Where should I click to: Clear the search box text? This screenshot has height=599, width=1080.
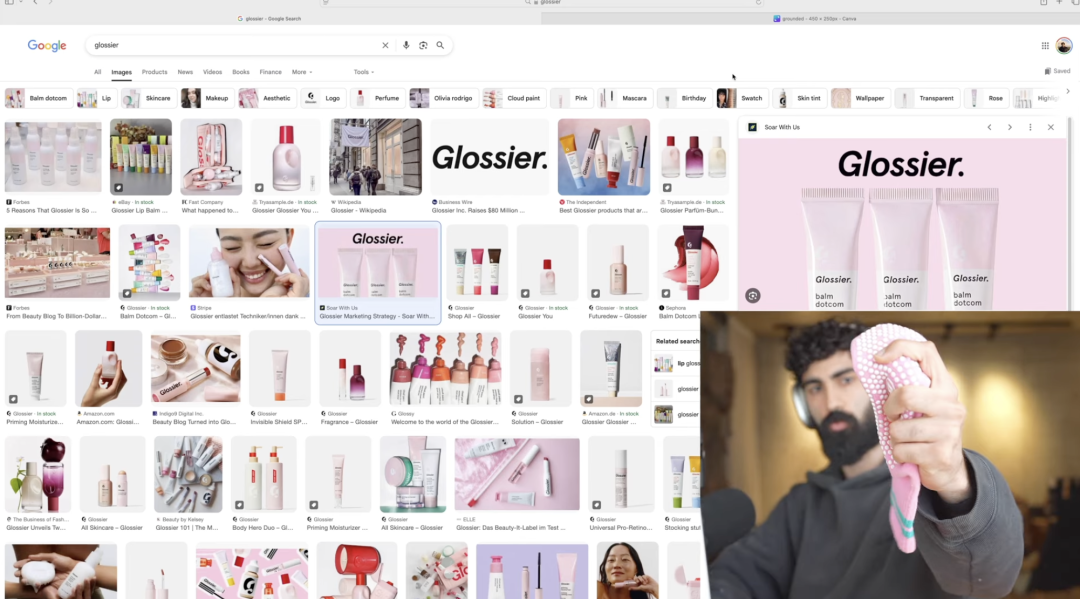tap(385, 45)
